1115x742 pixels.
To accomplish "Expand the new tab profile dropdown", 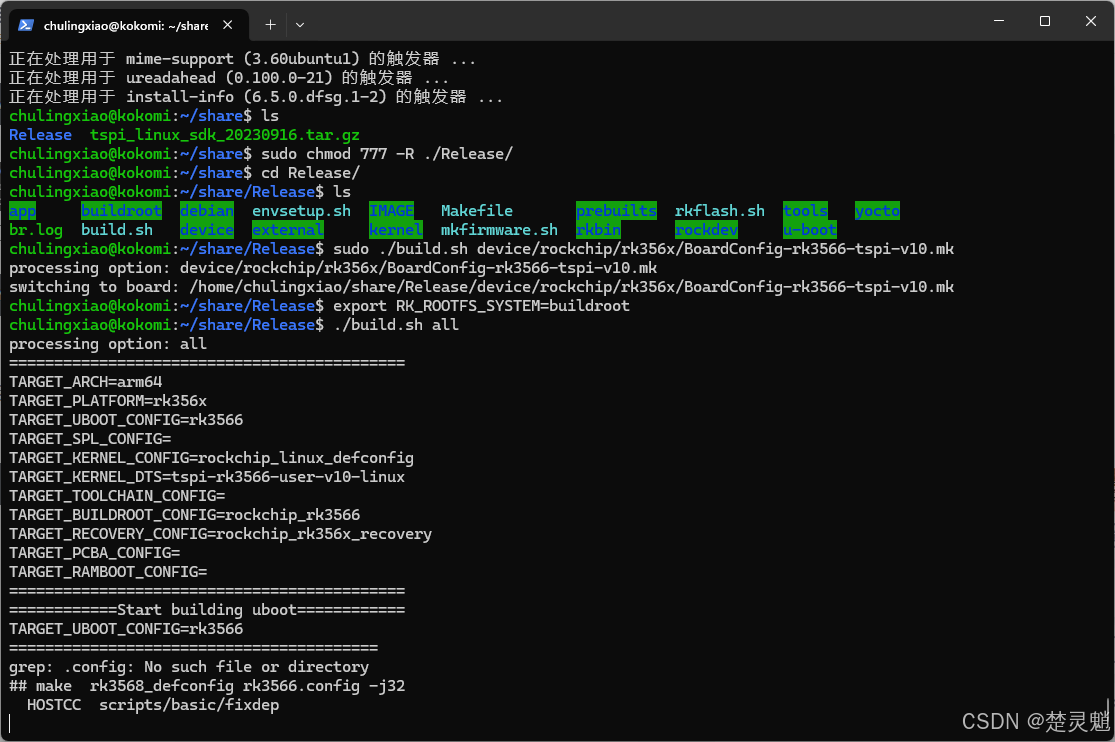I will coord(300,25).
